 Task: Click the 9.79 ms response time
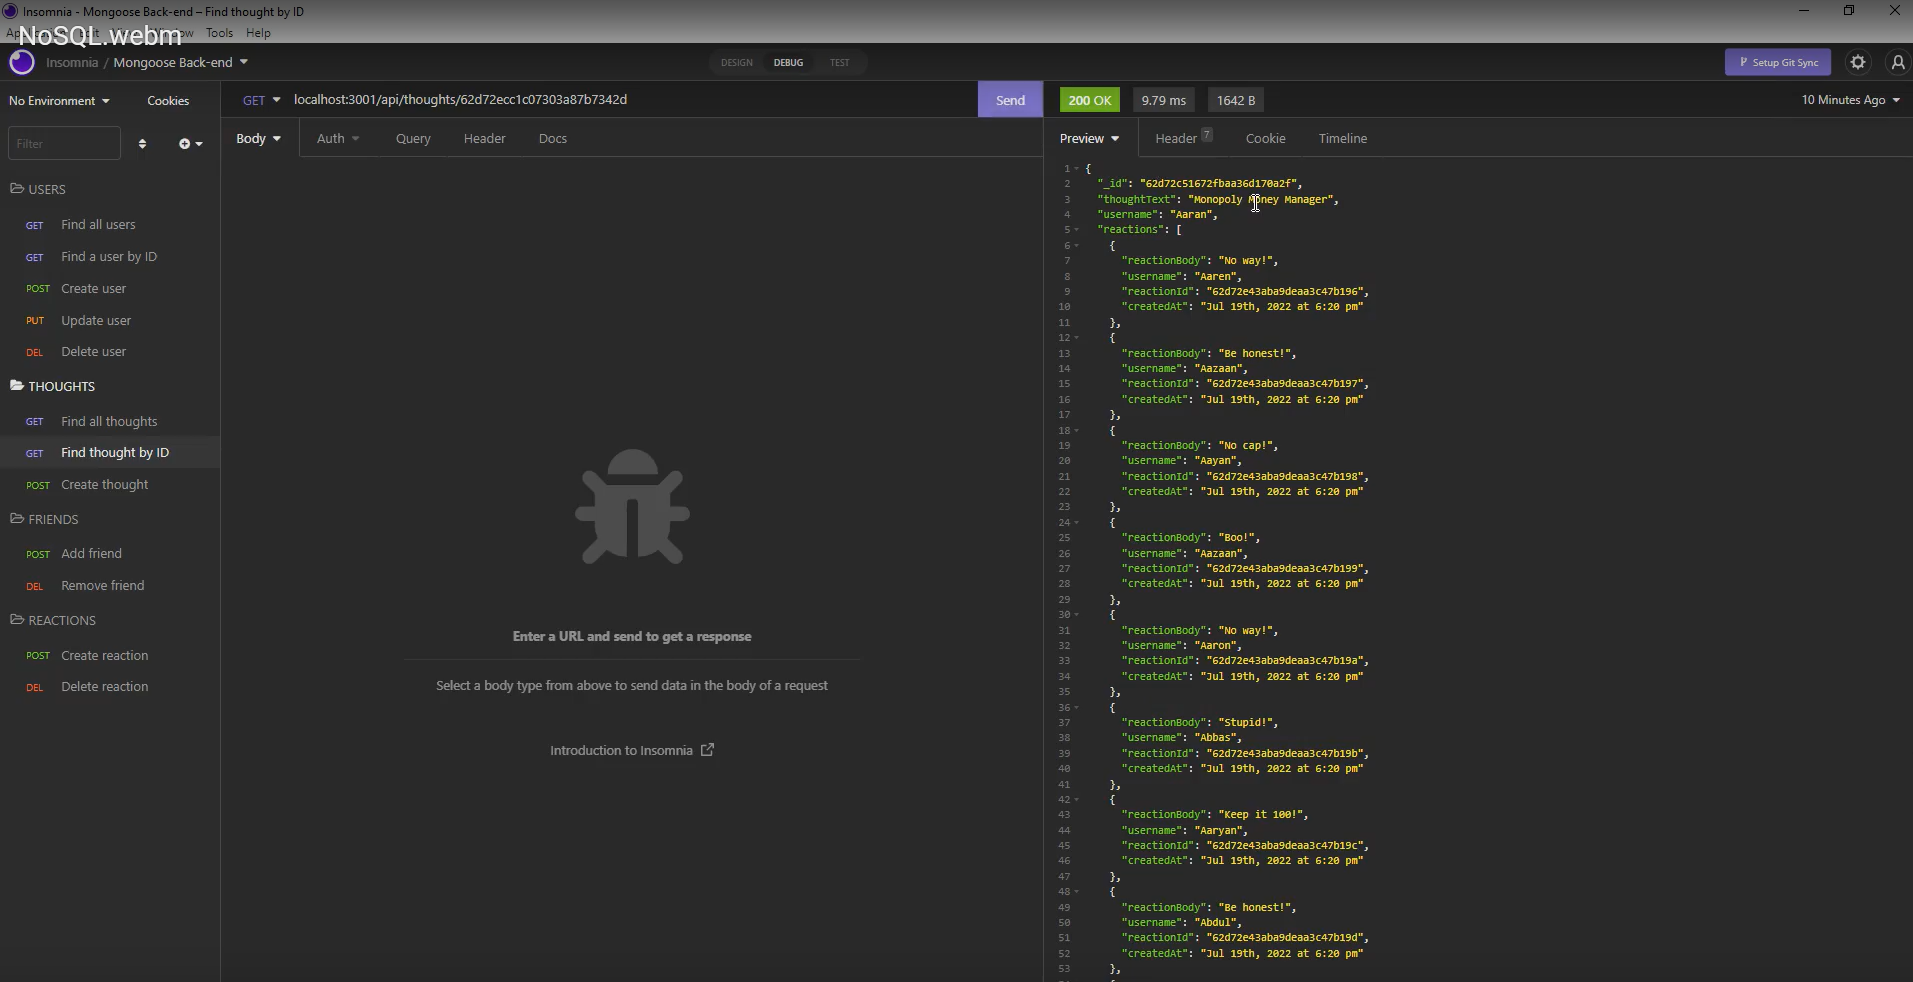pos(1163,100)
